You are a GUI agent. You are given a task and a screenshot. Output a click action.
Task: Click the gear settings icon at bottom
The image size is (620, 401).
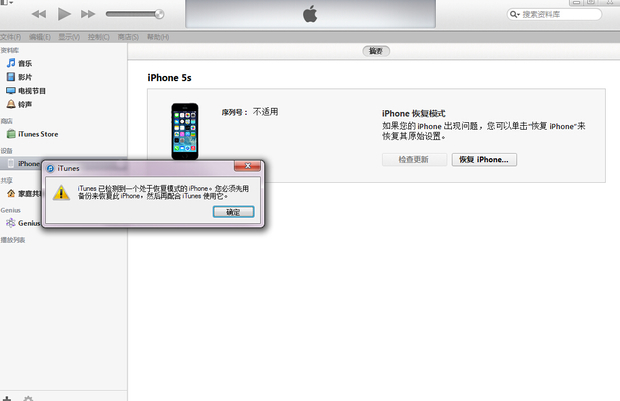[x=28, y=399]
